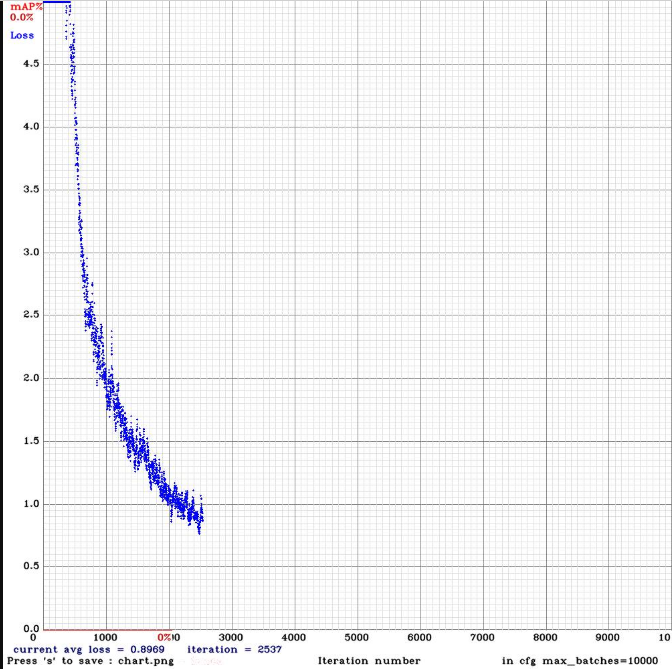Click the y-axis value '2.5'
Image resolution: width=672 pixels, height=669 pixels.
tap(31, 315)
